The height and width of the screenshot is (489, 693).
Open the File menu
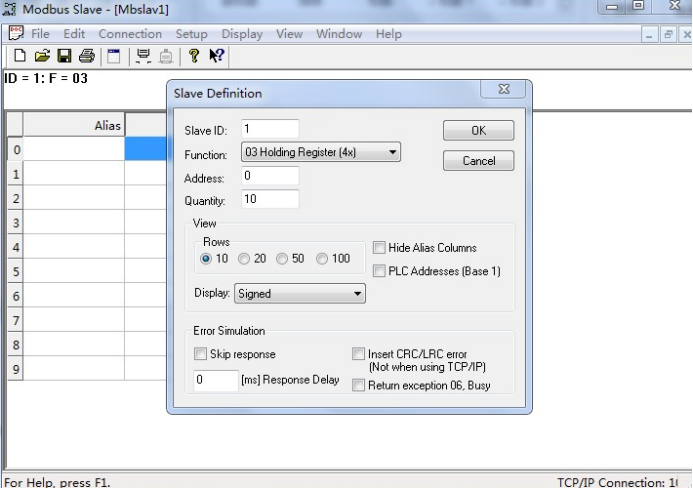(x=40, y=34)
